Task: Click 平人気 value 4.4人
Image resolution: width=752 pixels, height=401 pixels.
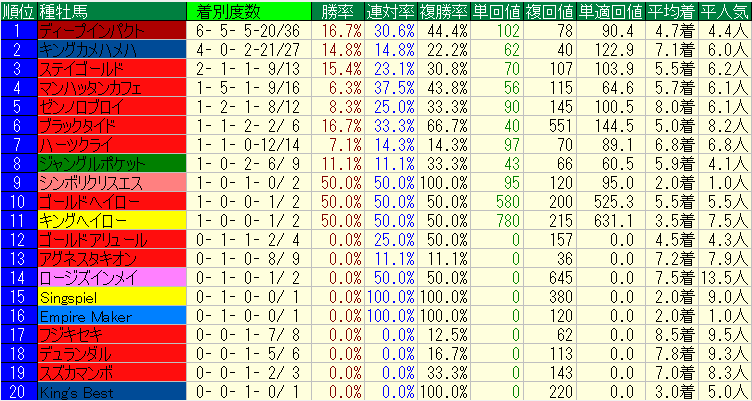Action: (x=729, y=31)
